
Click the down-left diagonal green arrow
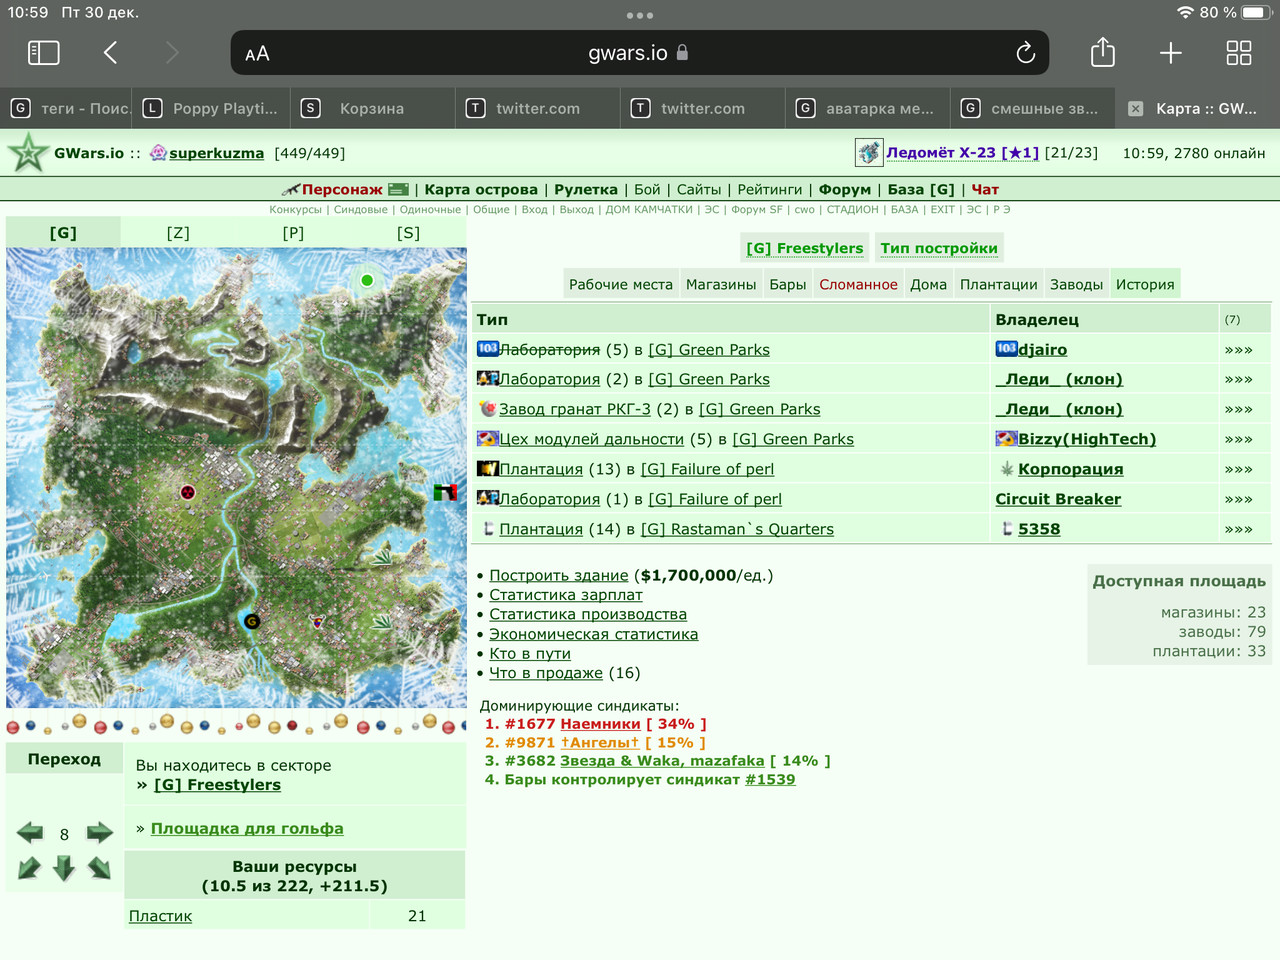point(30,867)
